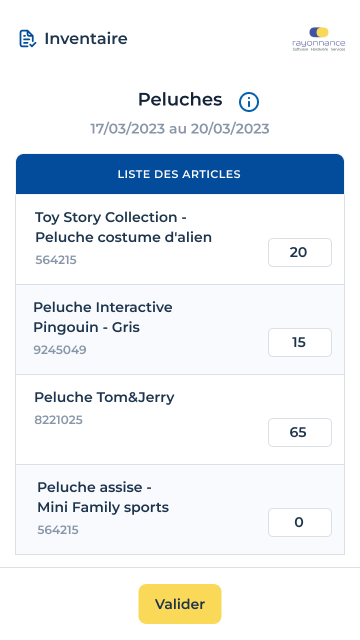Edit the Mini Family sports quantity field

pos(300,522)
